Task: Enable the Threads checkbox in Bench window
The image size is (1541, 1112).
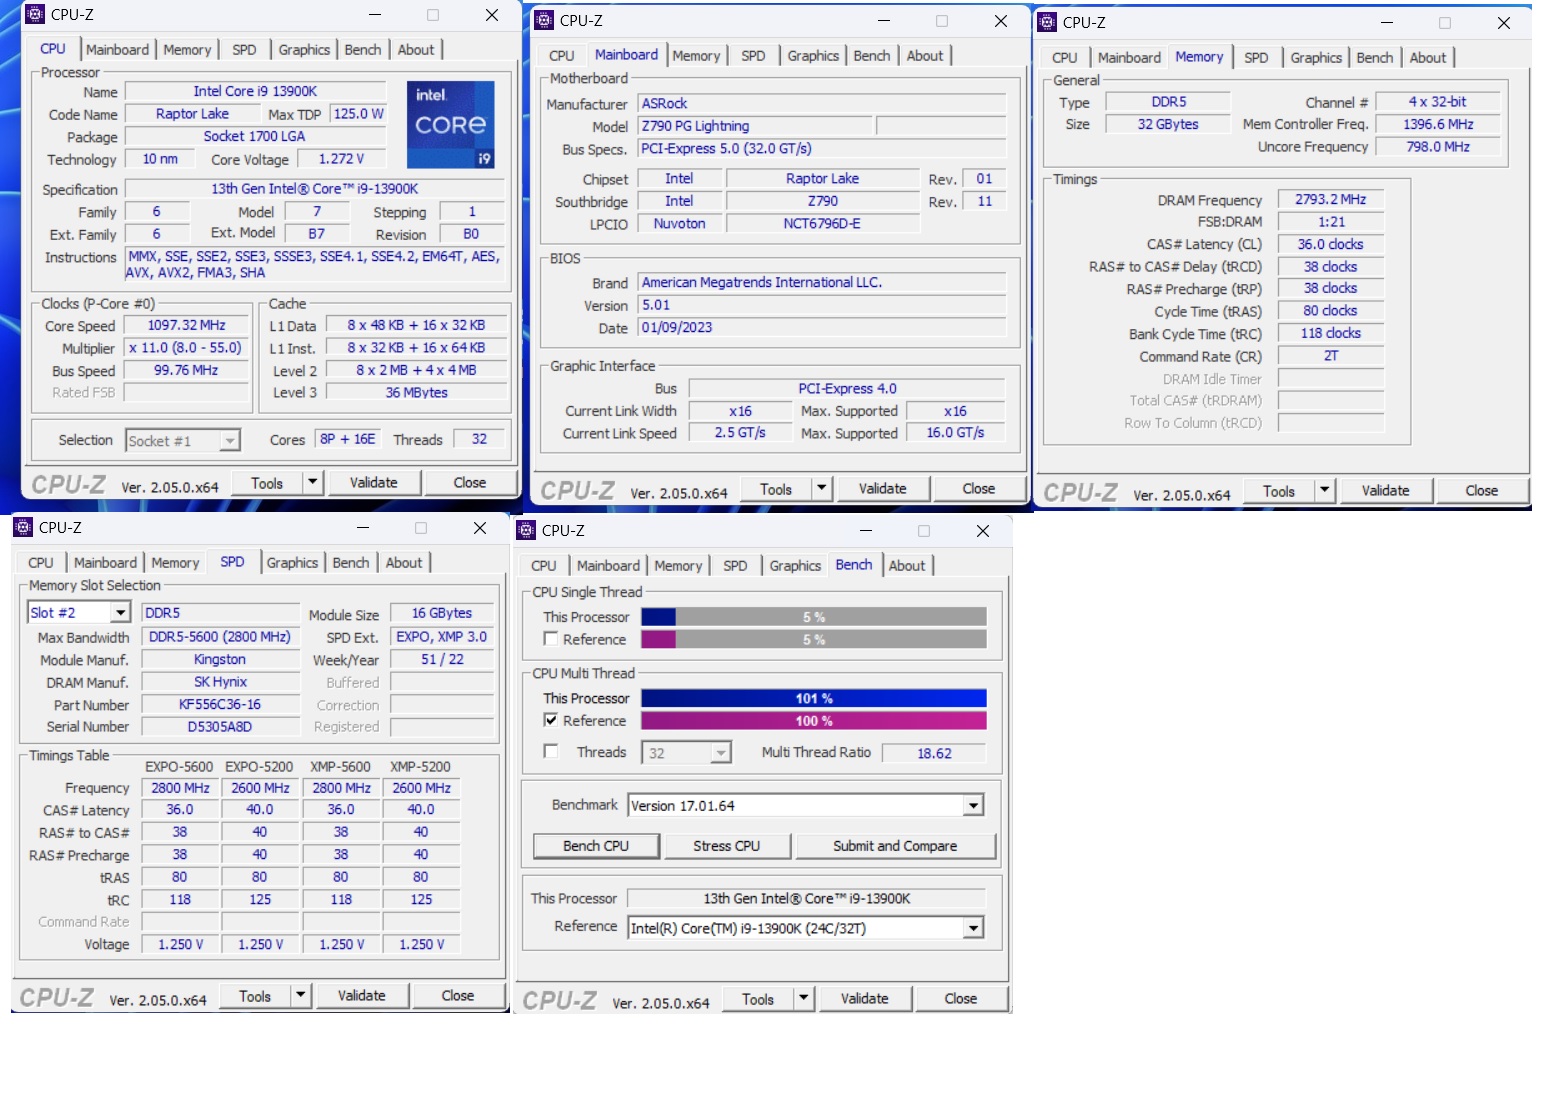Action: point(550,751)
